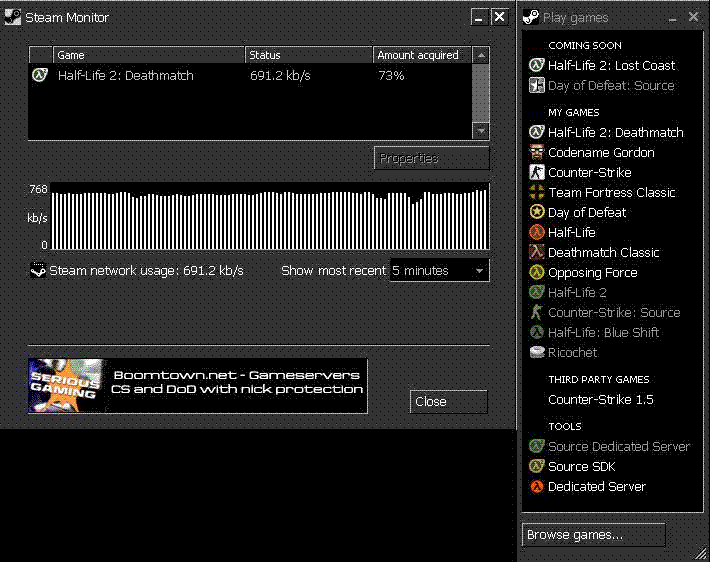
Task: Click the Codename Gordon face icon
Action: tap(537, 152)
